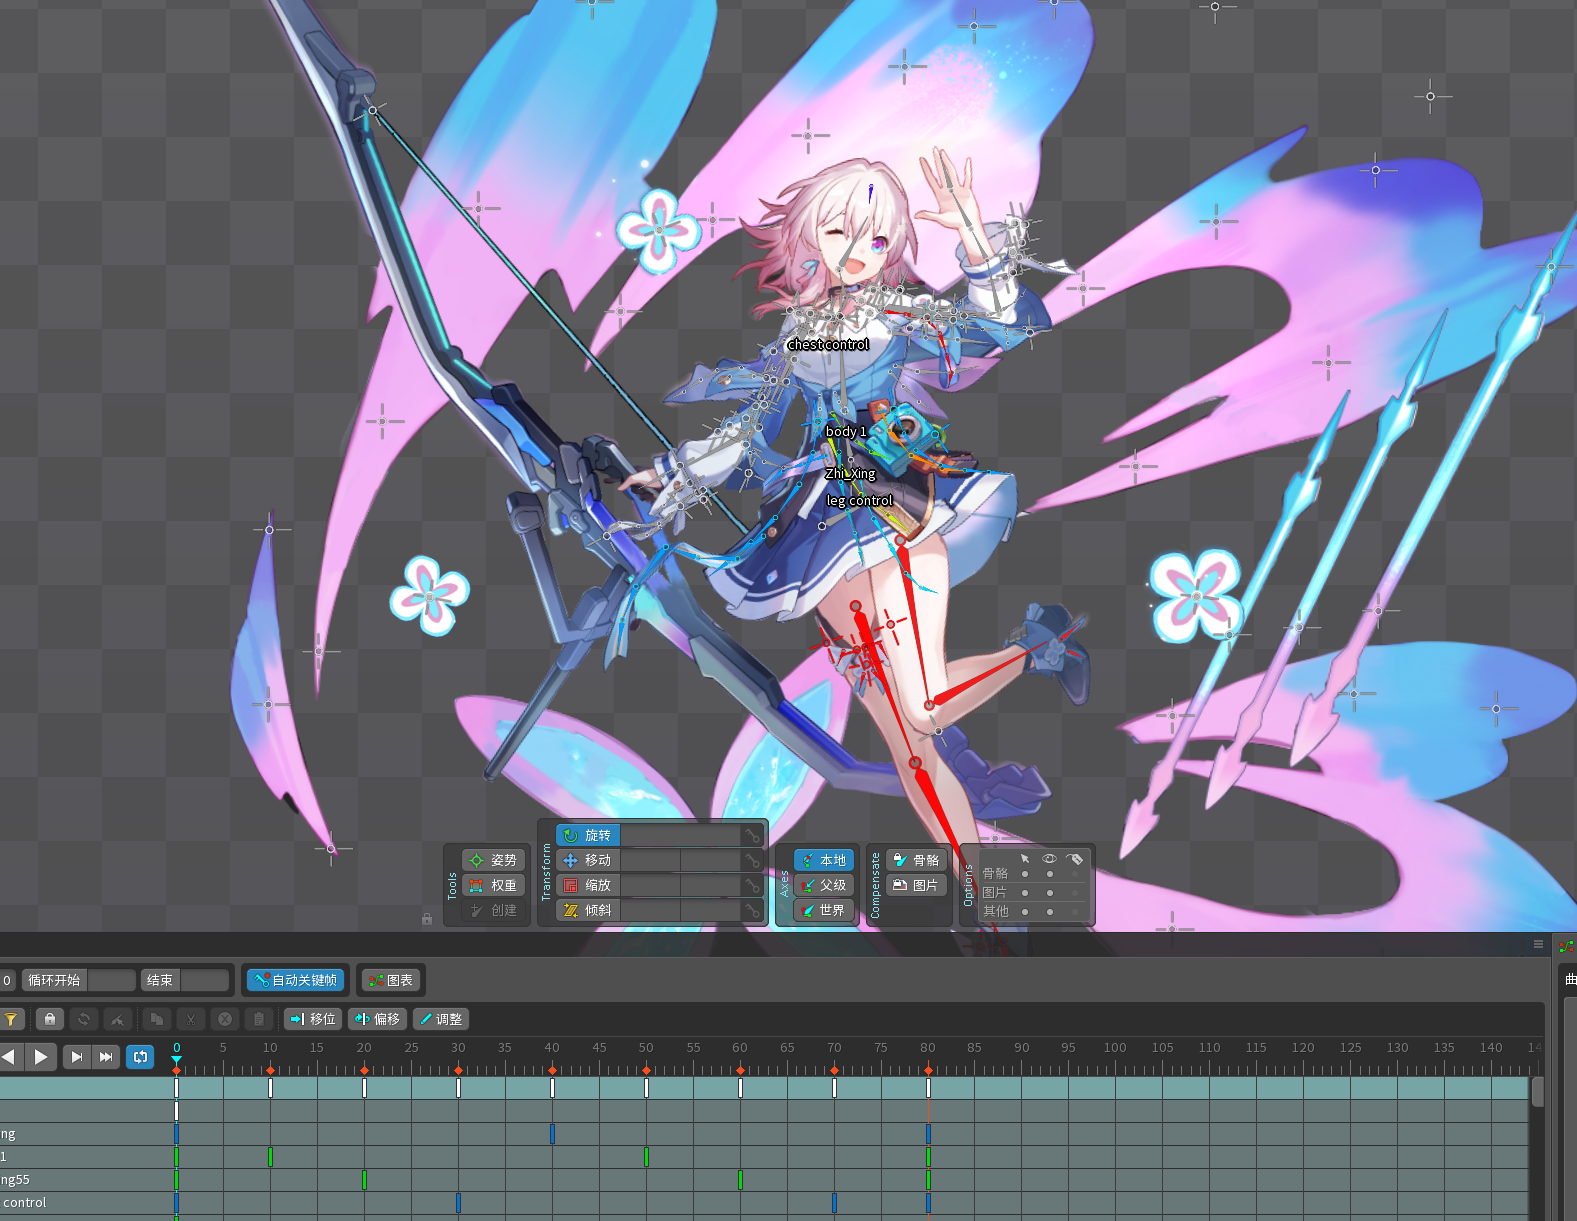Toggle 图片 selectable option dot
The height and width of the screenshot is (1221, 1577).
point(1025,892)
